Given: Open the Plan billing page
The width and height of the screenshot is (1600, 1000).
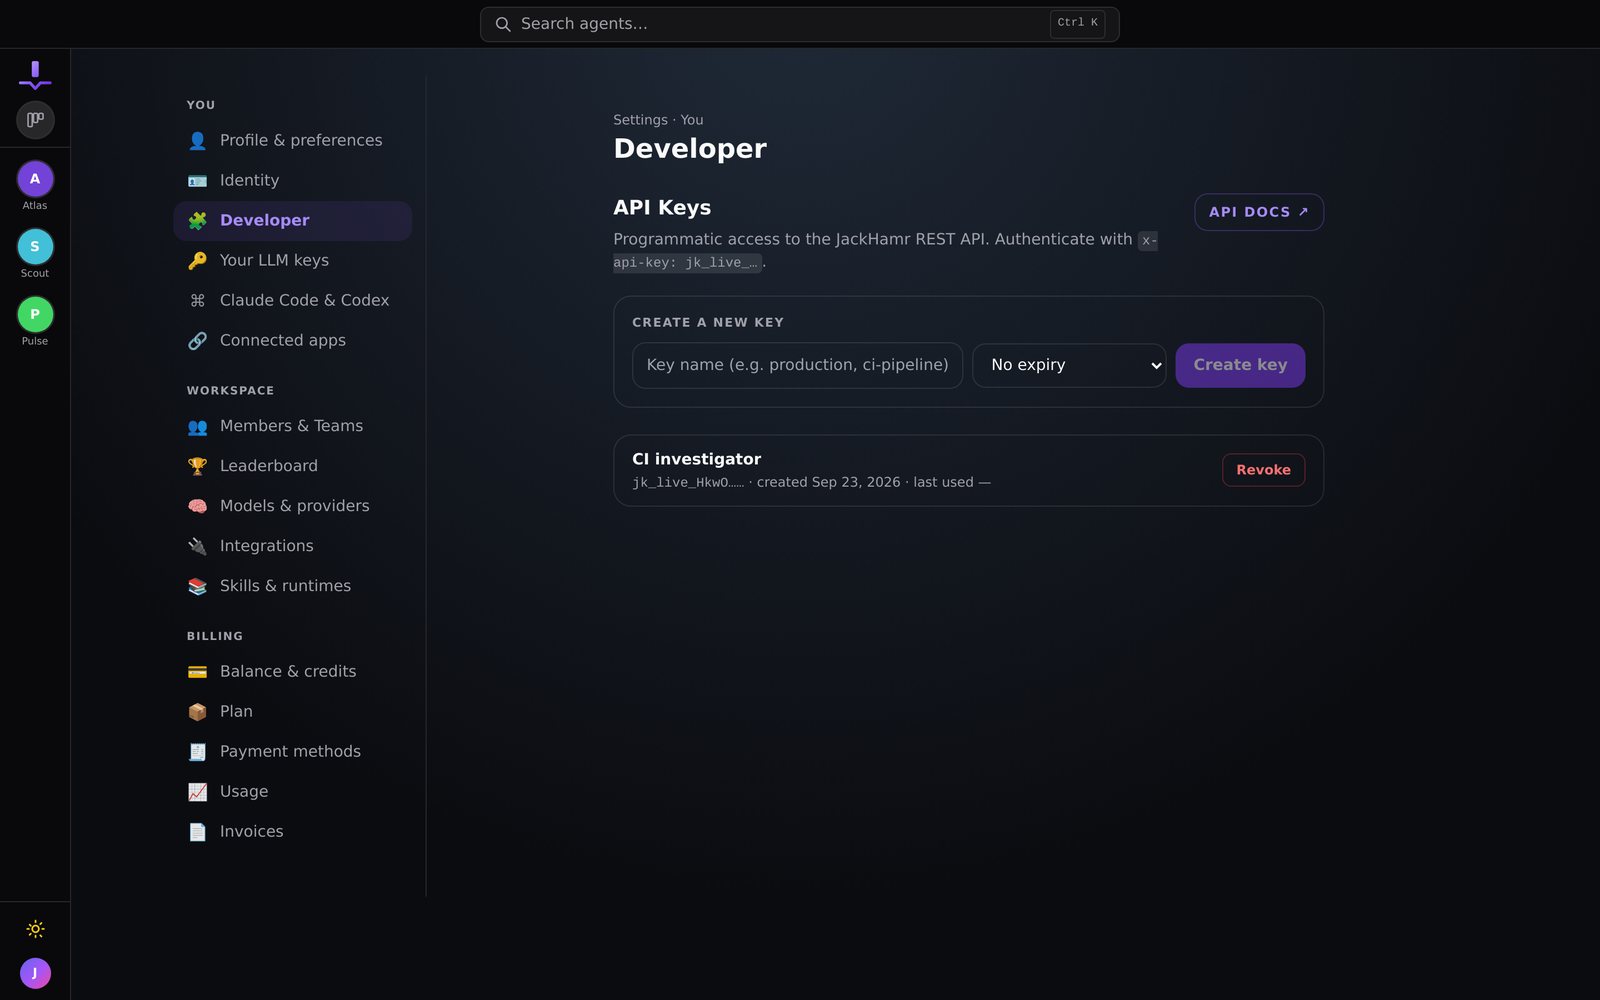Looking at the screenshot, I should click(293, 712).
